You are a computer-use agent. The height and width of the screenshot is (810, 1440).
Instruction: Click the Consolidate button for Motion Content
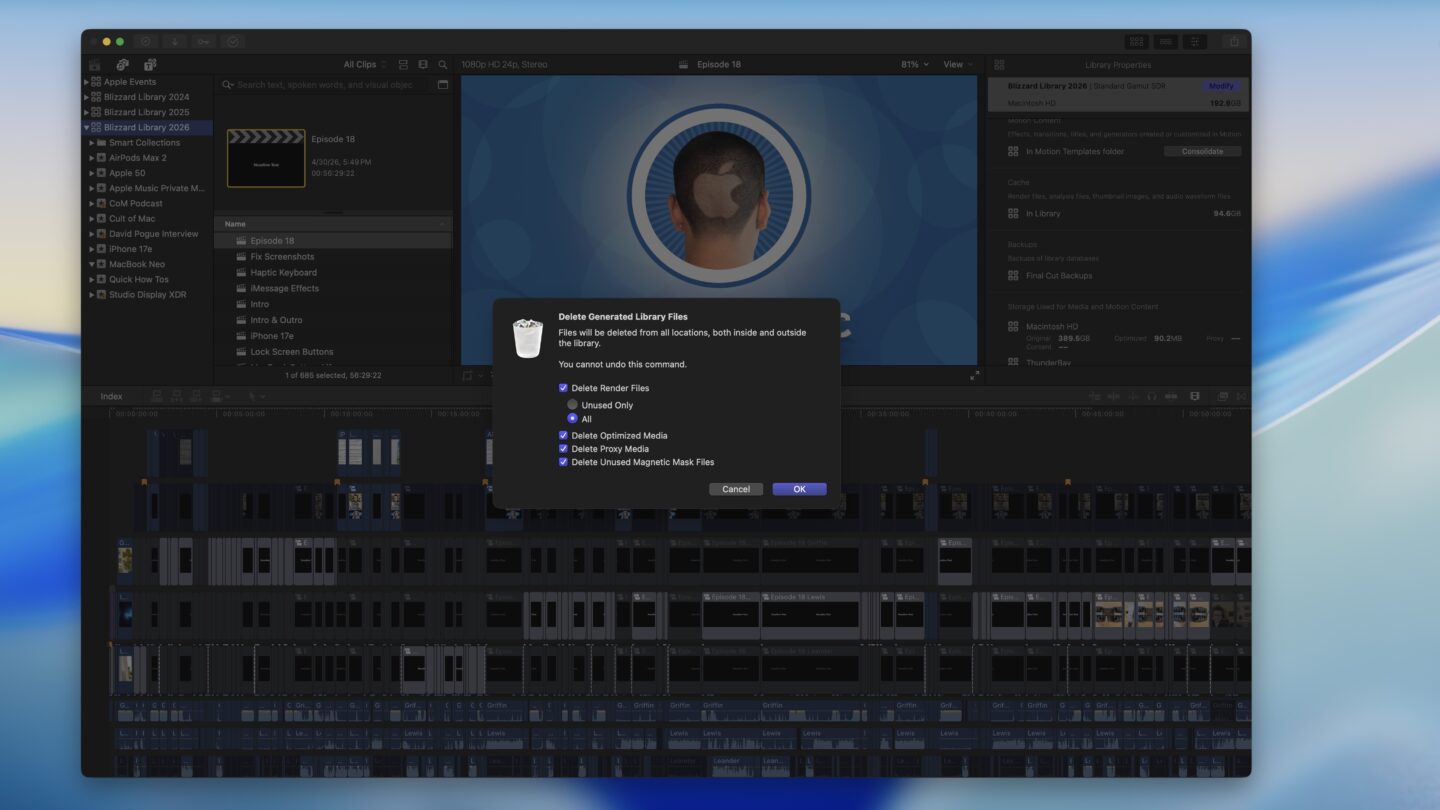tap(1202, 152)
